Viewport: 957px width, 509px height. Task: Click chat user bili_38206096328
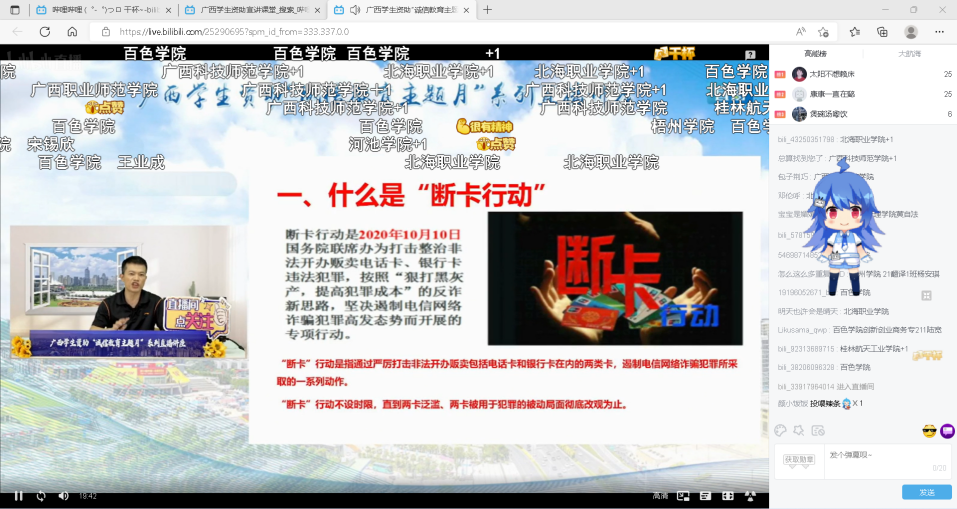(806, 367)
